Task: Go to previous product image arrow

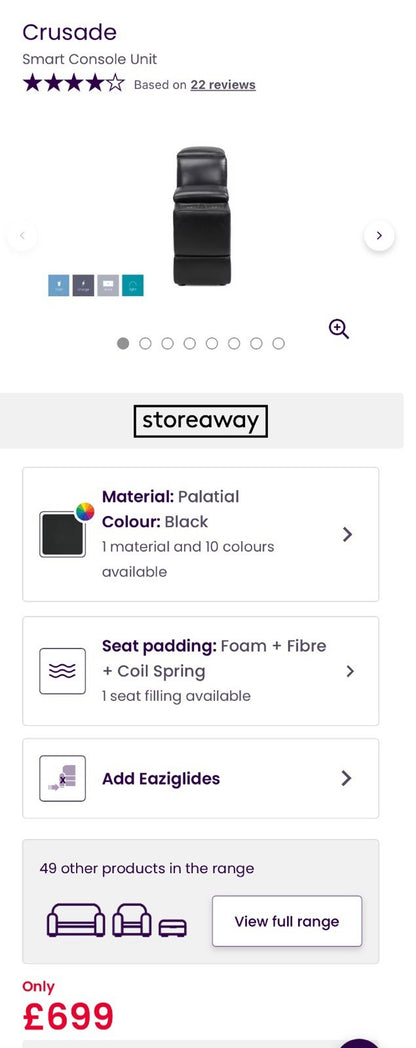Action: click(22, 236)
